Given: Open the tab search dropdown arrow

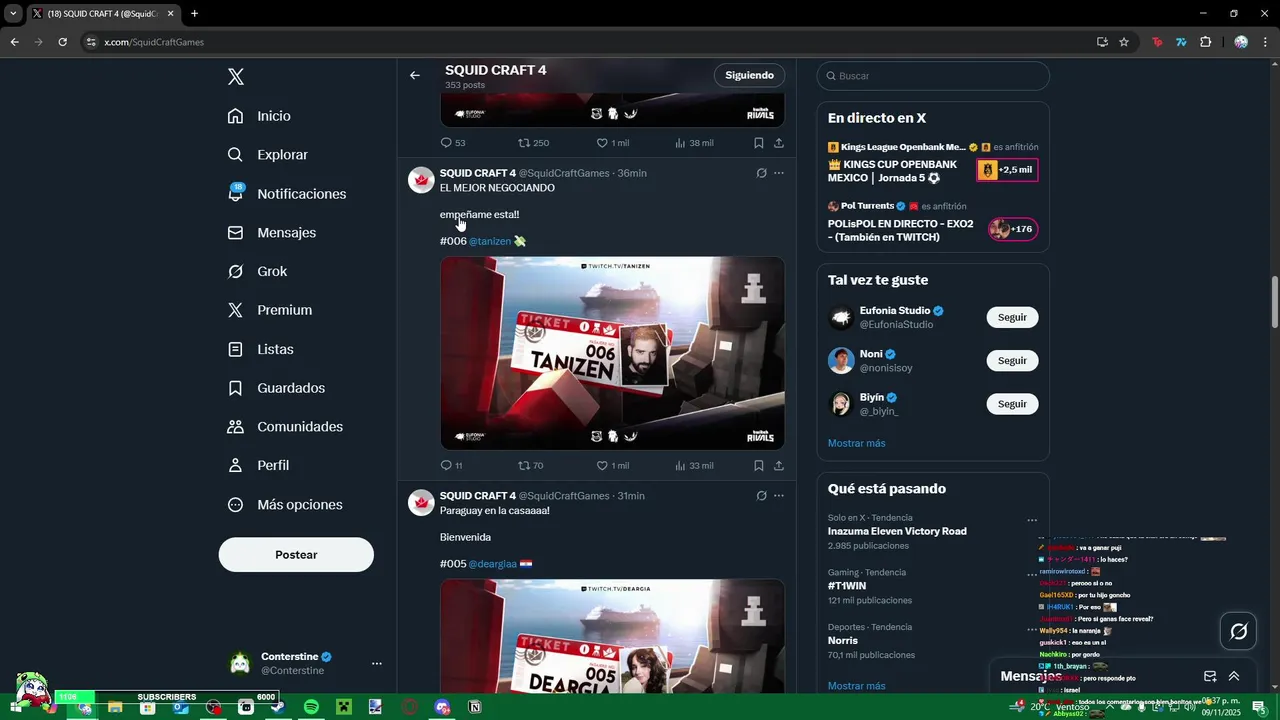Looking at the screenshot, I should [x=13, y=14].
